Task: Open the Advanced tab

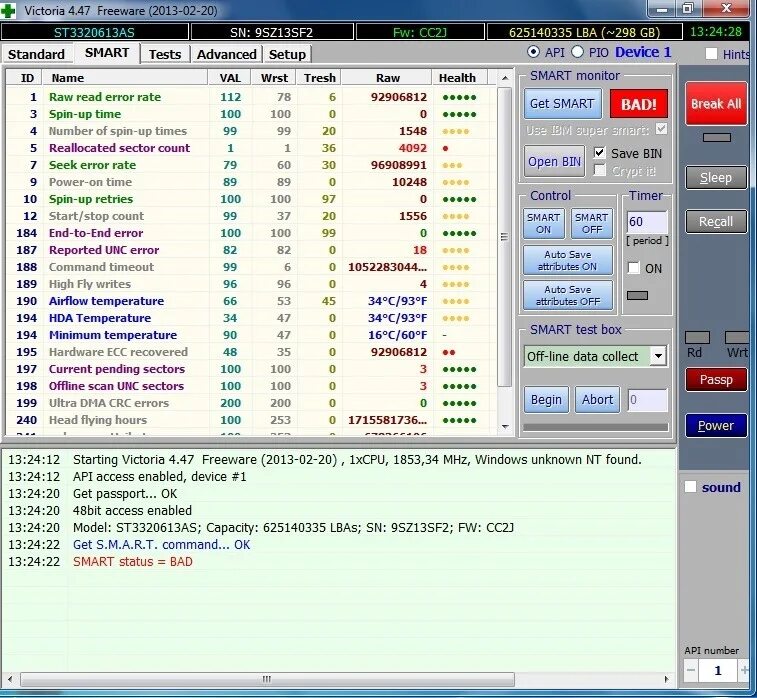Action: [226, 54]
